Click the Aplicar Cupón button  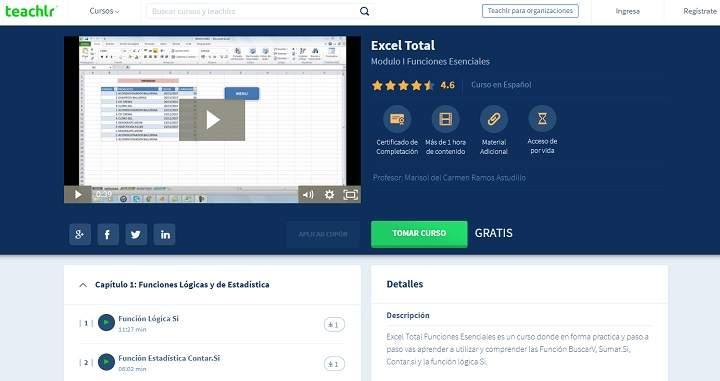(x=323, y=234)
